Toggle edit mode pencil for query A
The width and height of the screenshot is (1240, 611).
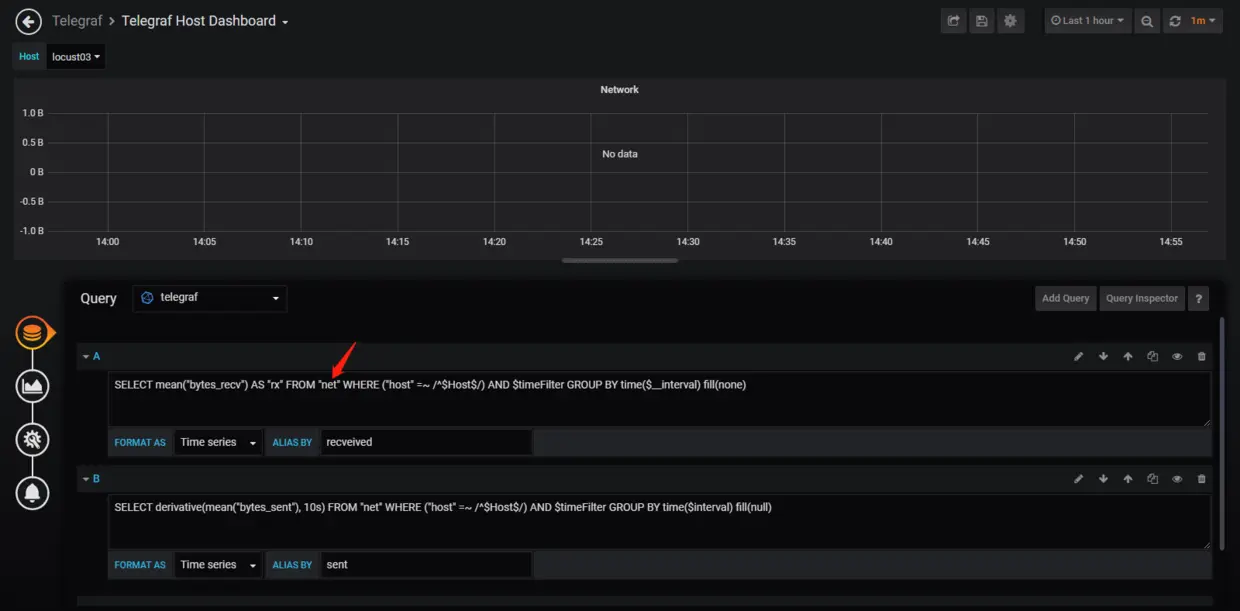[1078, 356]
